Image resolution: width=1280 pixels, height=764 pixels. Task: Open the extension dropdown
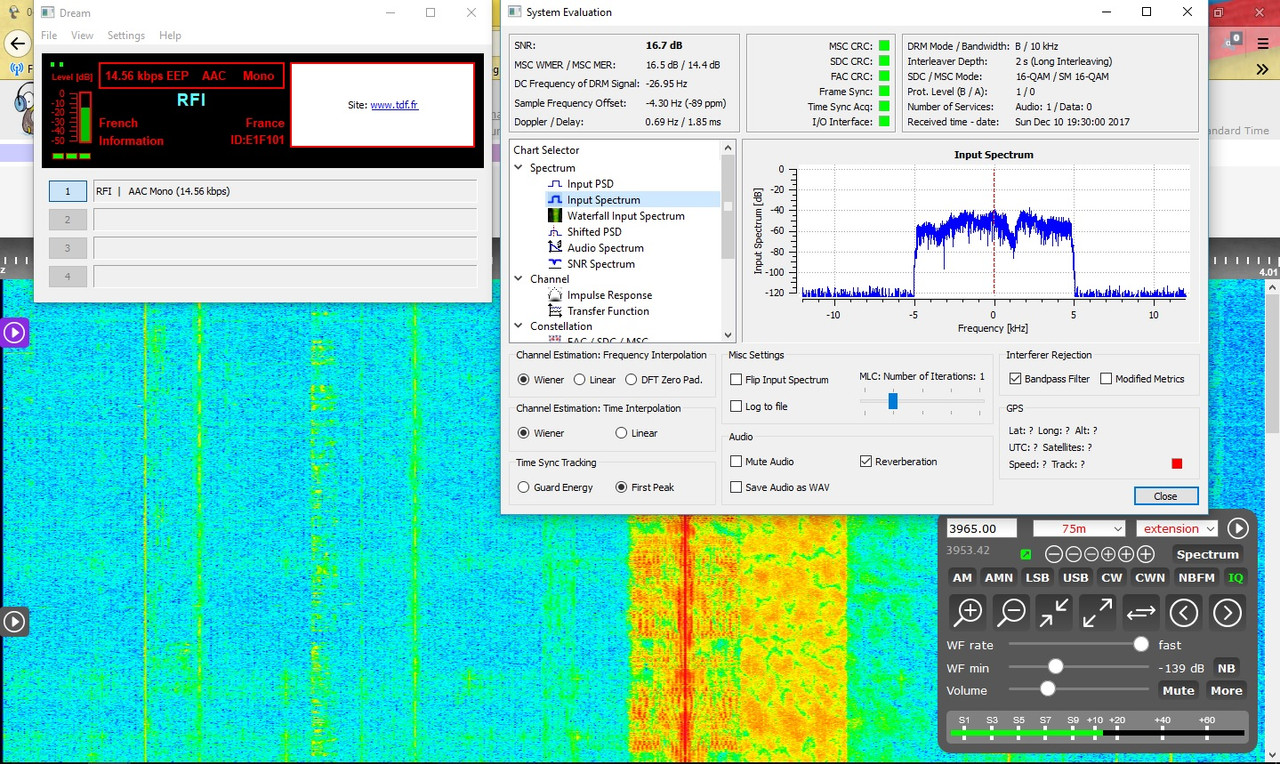[1177, 528]
